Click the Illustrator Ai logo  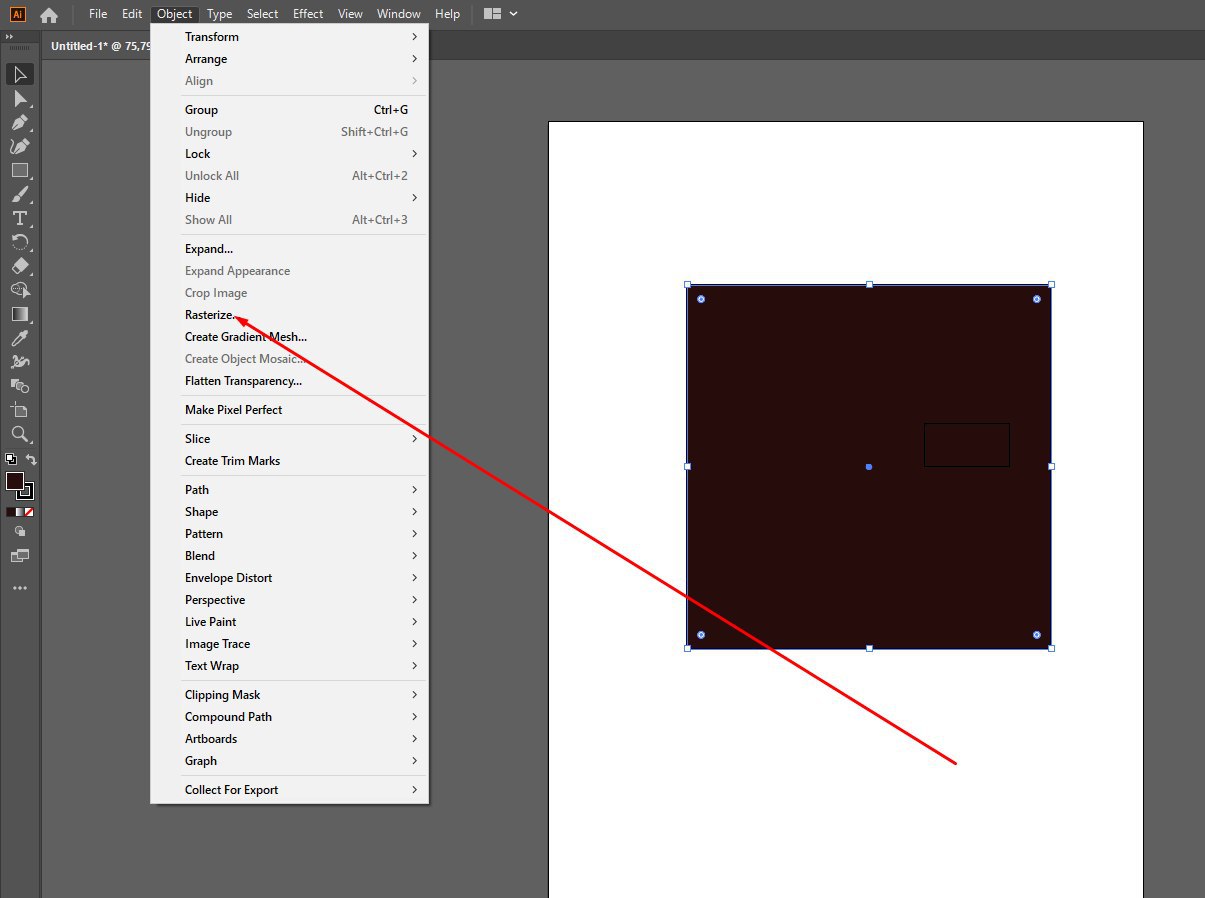click(17, 14)
